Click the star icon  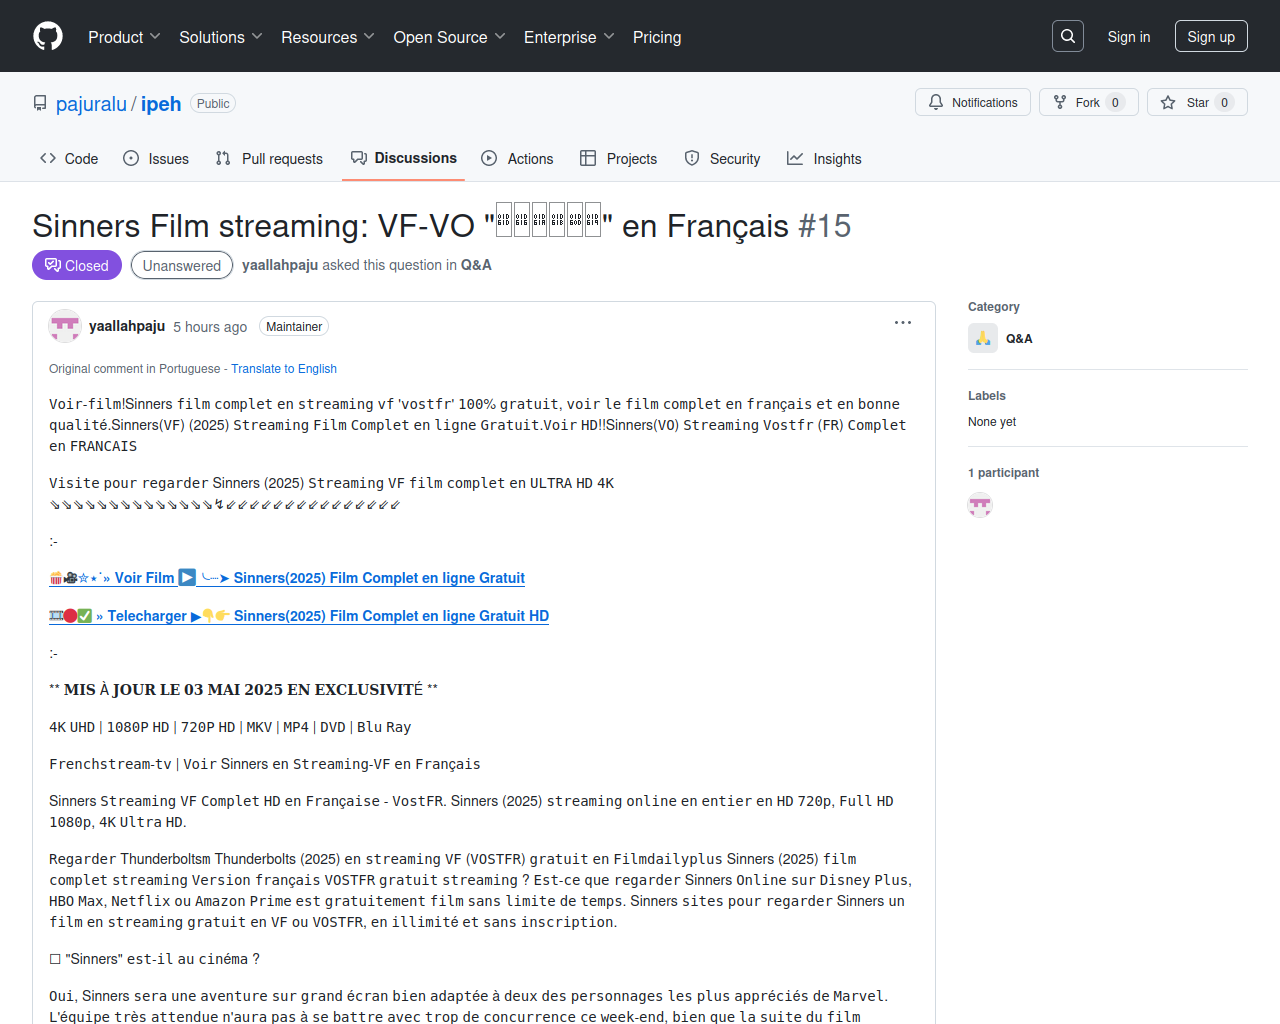coord(1168,102)
